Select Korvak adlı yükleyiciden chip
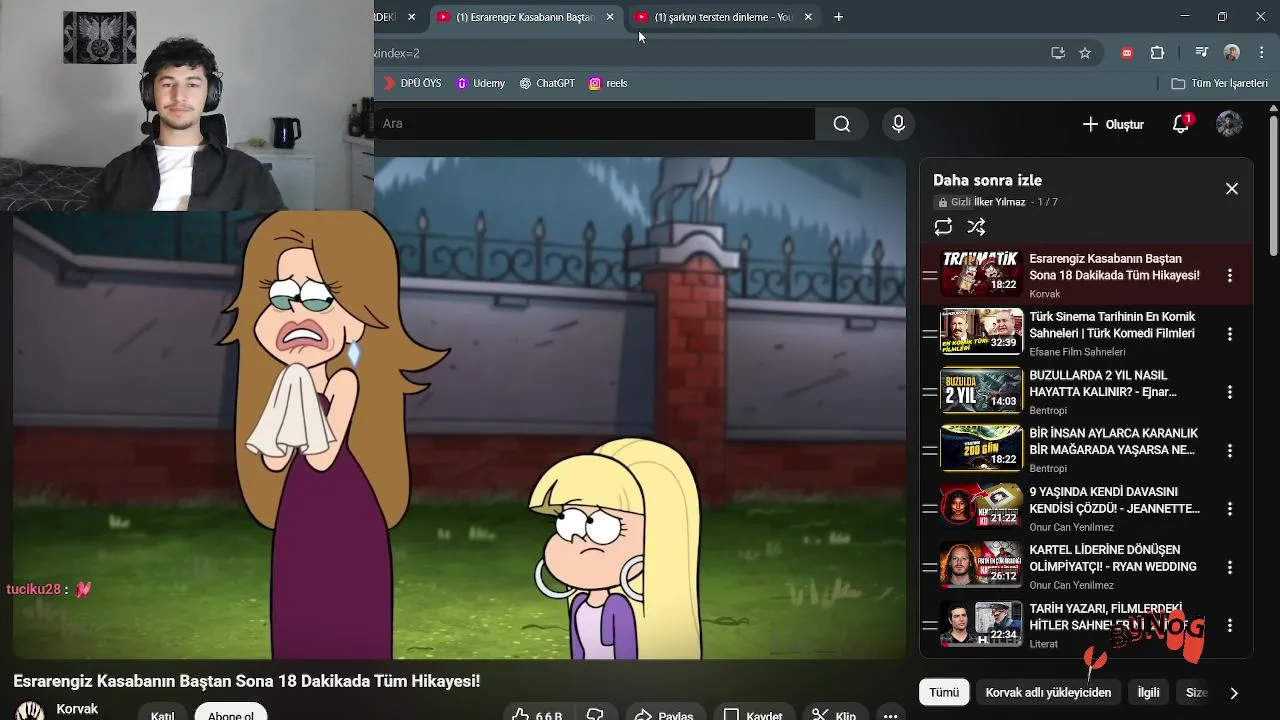 pos(1048,692)
